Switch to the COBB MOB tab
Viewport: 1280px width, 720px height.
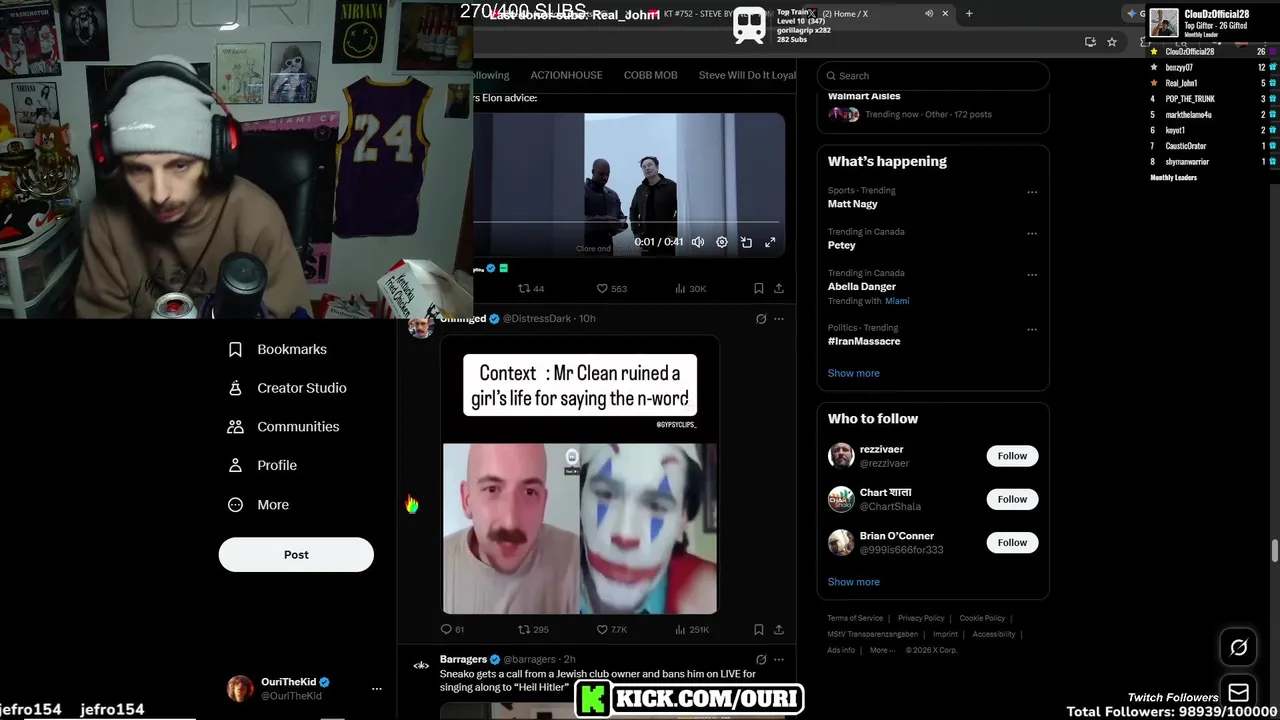[x=650, y=75]
